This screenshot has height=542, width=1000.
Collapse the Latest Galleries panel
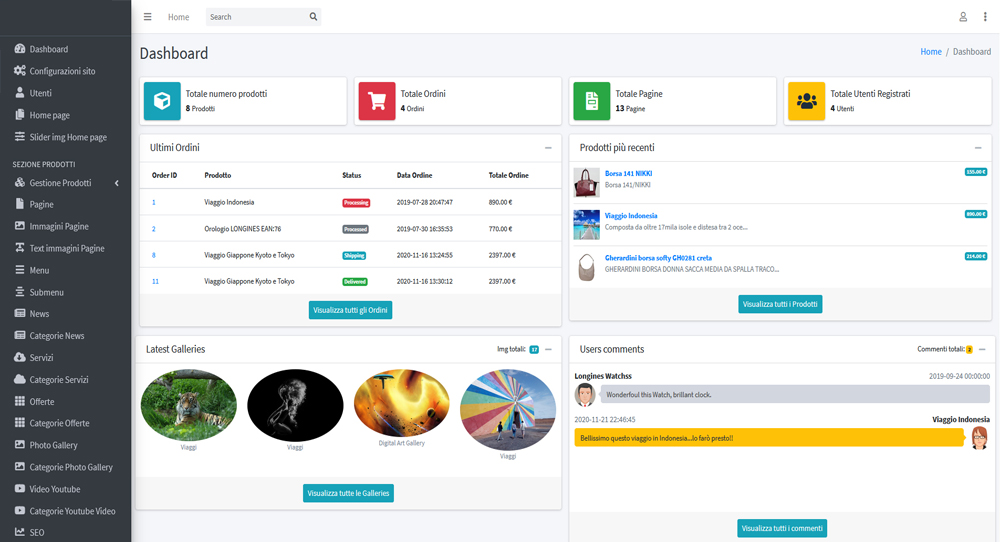click(x=548, y=349)
